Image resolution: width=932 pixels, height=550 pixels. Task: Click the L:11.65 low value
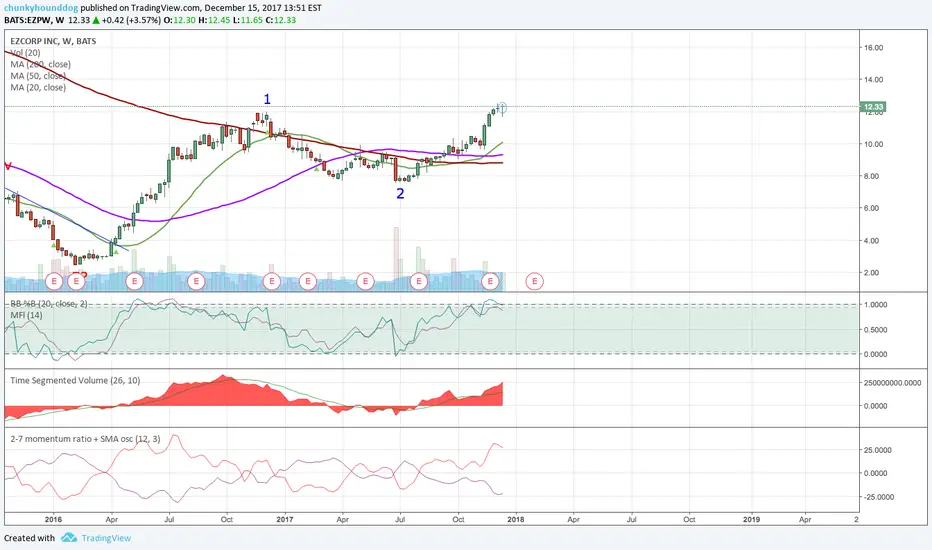248,20
